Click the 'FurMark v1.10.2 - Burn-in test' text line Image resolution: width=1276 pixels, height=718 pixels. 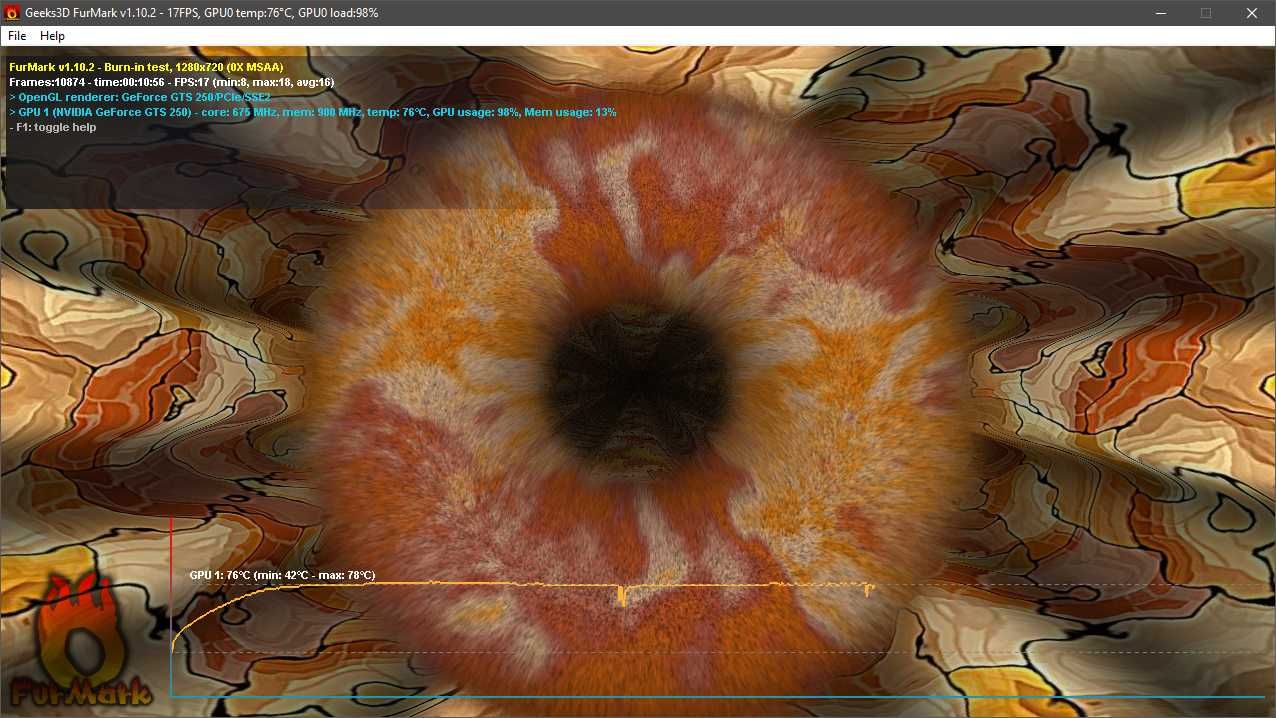coord(146,67)
